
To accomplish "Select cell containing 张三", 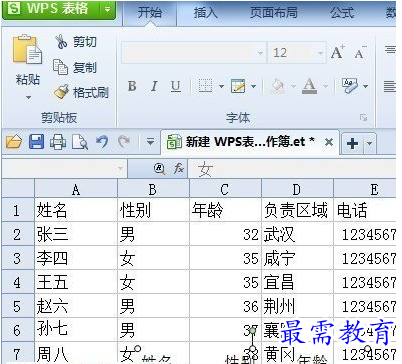I will [76, 234].
